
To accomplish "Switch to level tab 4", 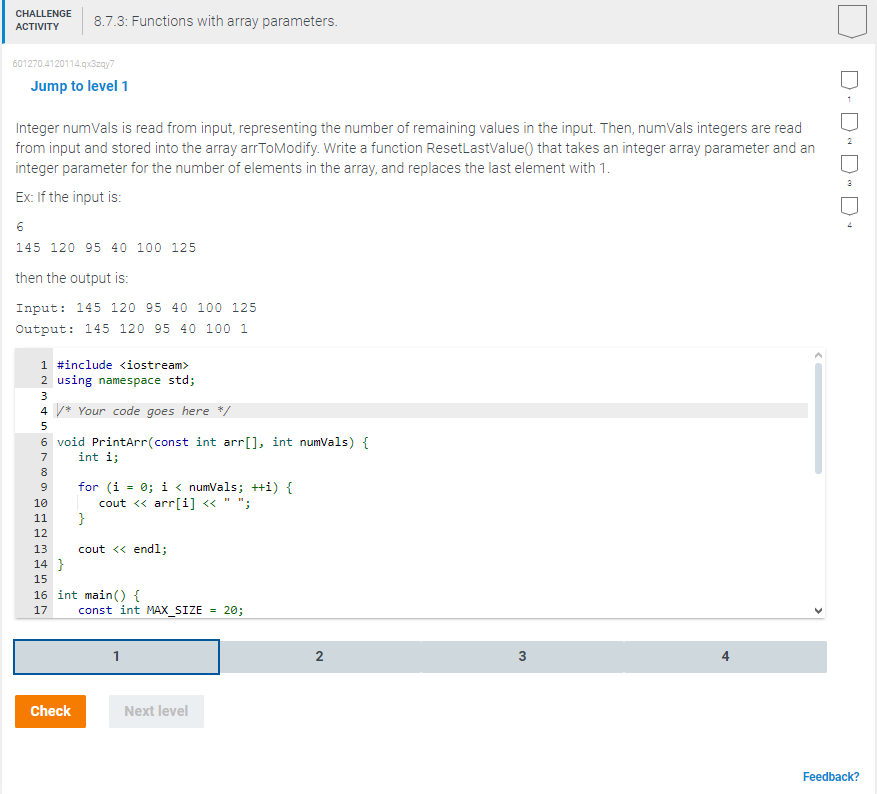I will 725,657.
